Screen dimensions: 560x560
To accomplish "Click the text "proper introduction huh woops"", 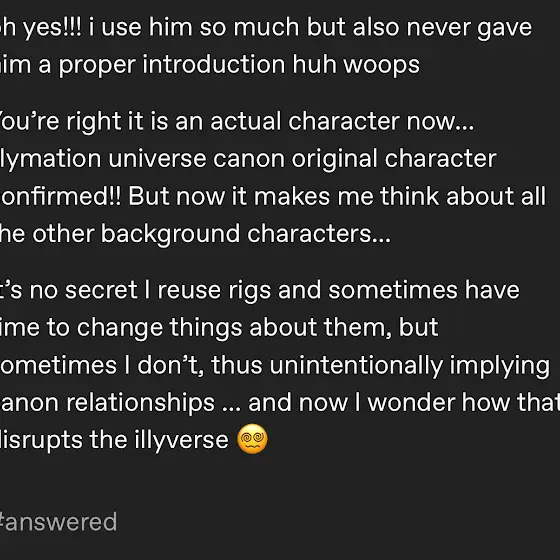I will coord(239,65).
